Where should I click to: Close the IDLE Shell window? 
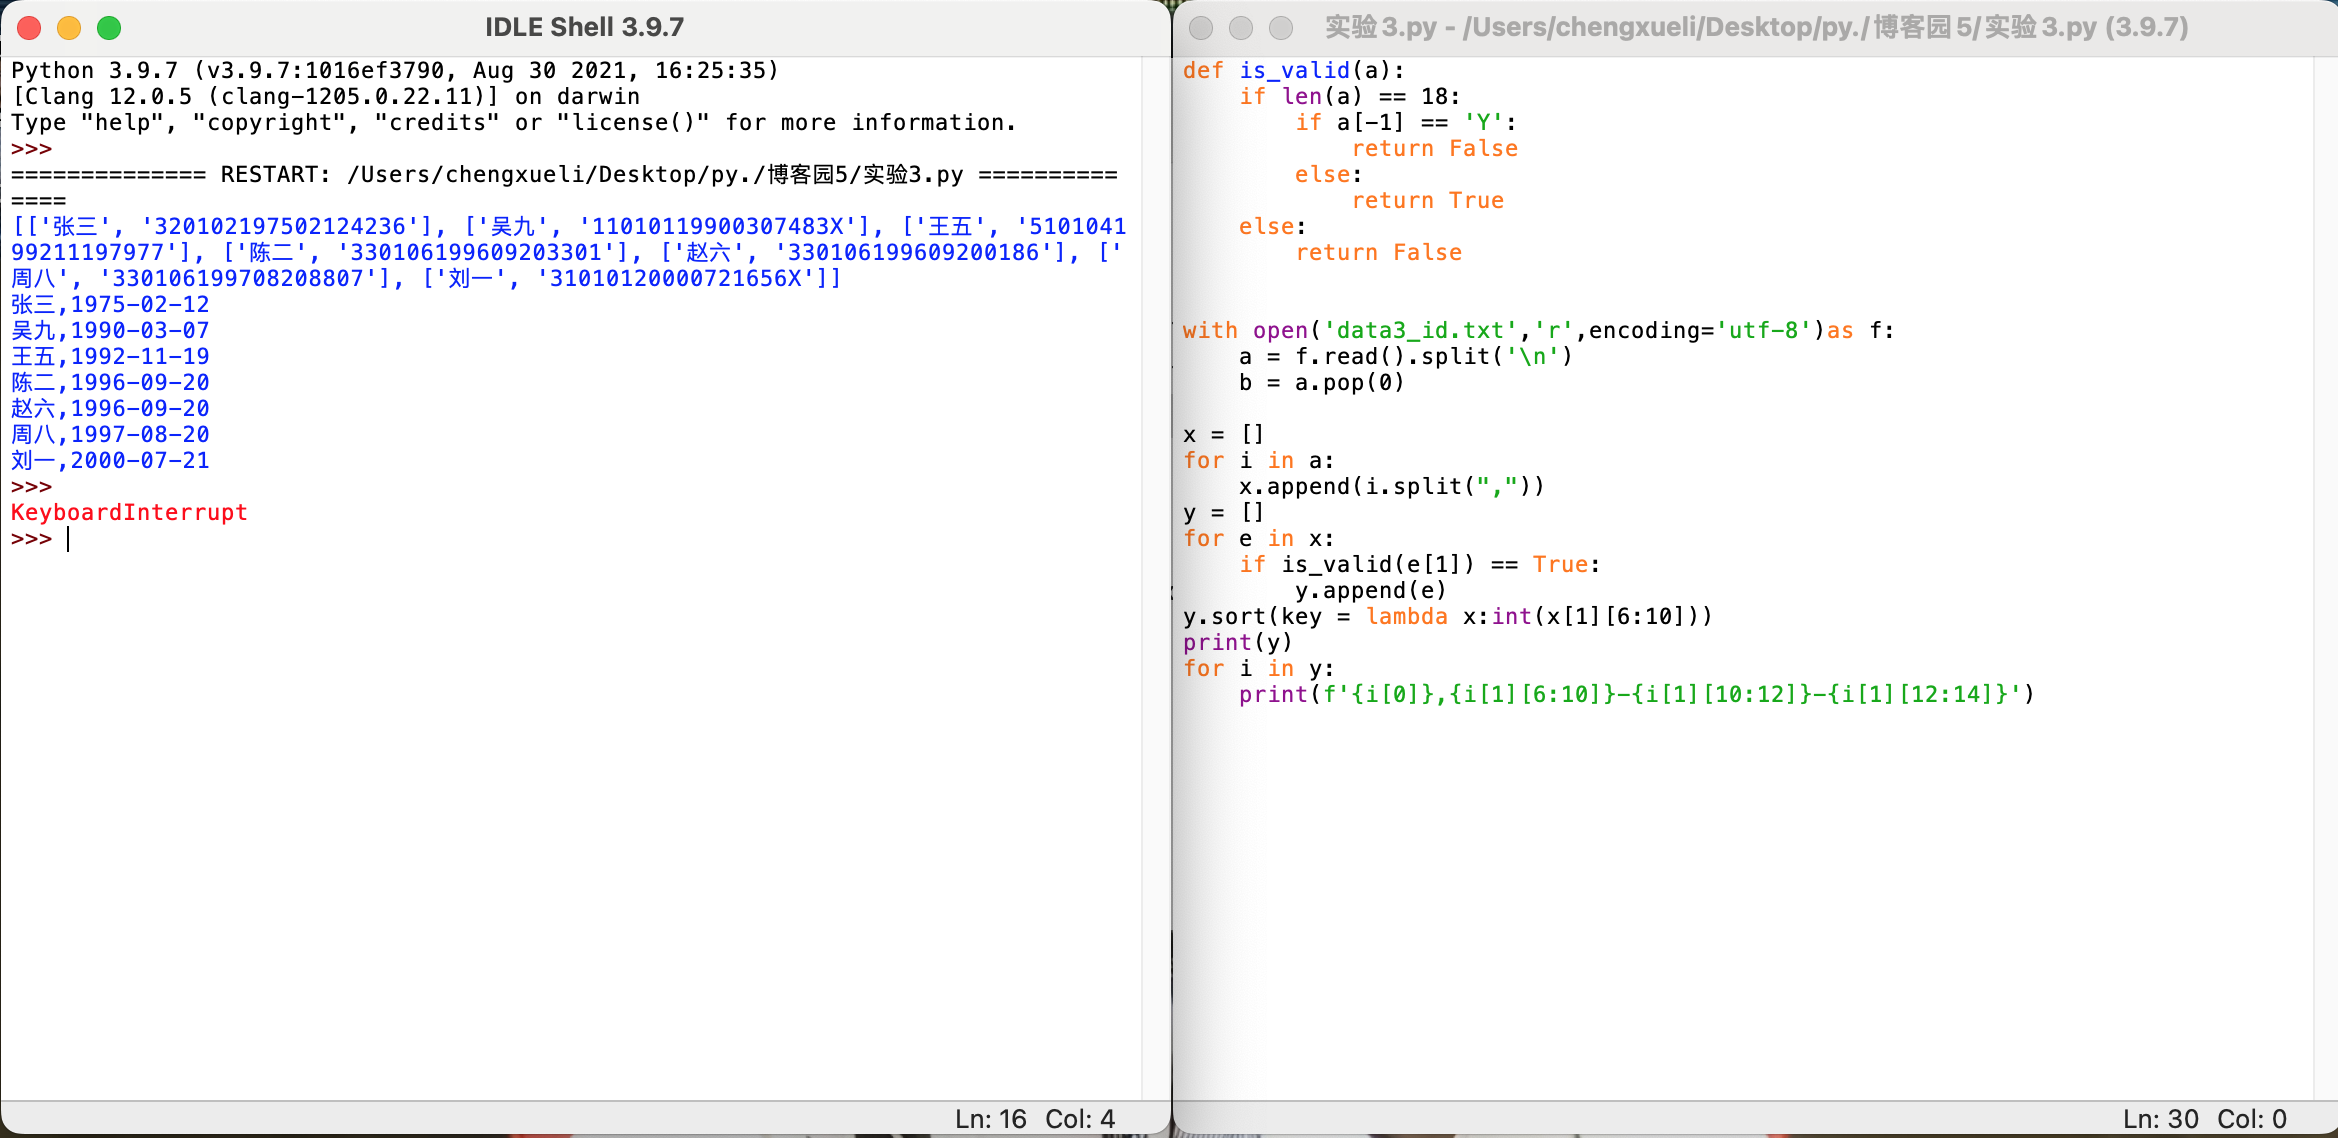[x=29, y=28]
